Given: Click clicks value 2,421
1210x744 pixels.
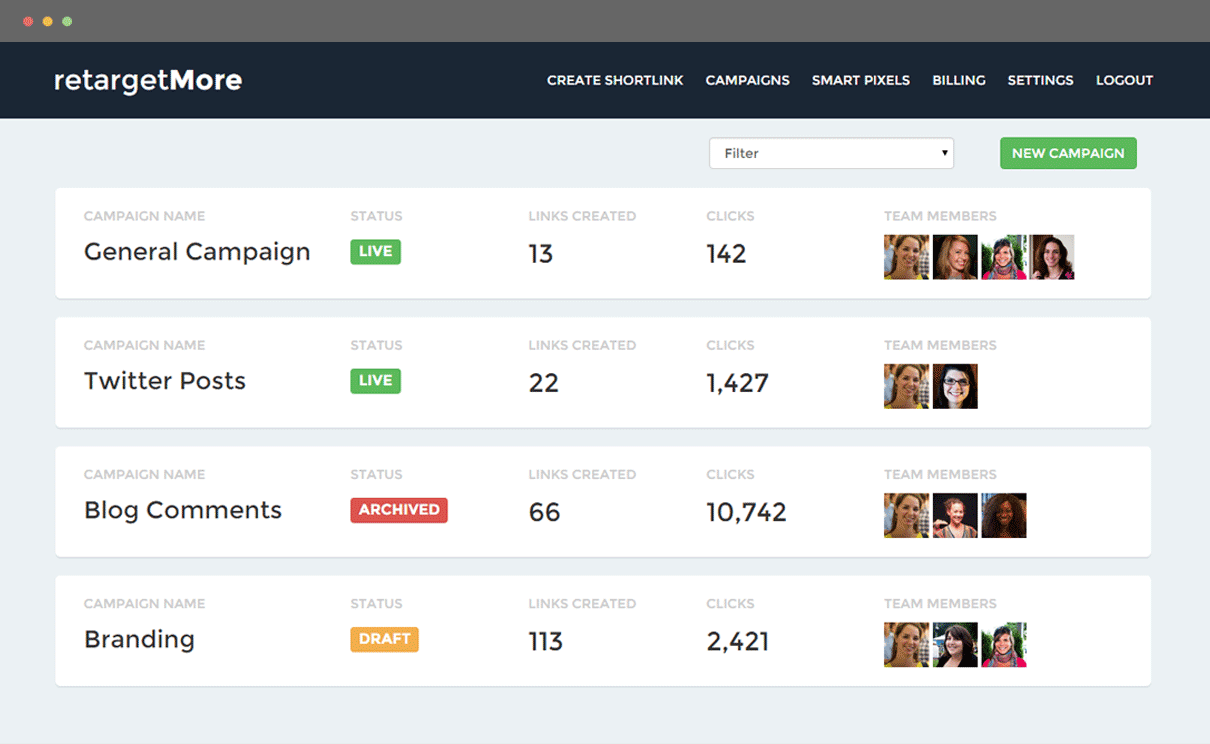Looking at the screenshot, I should (738, 641).
